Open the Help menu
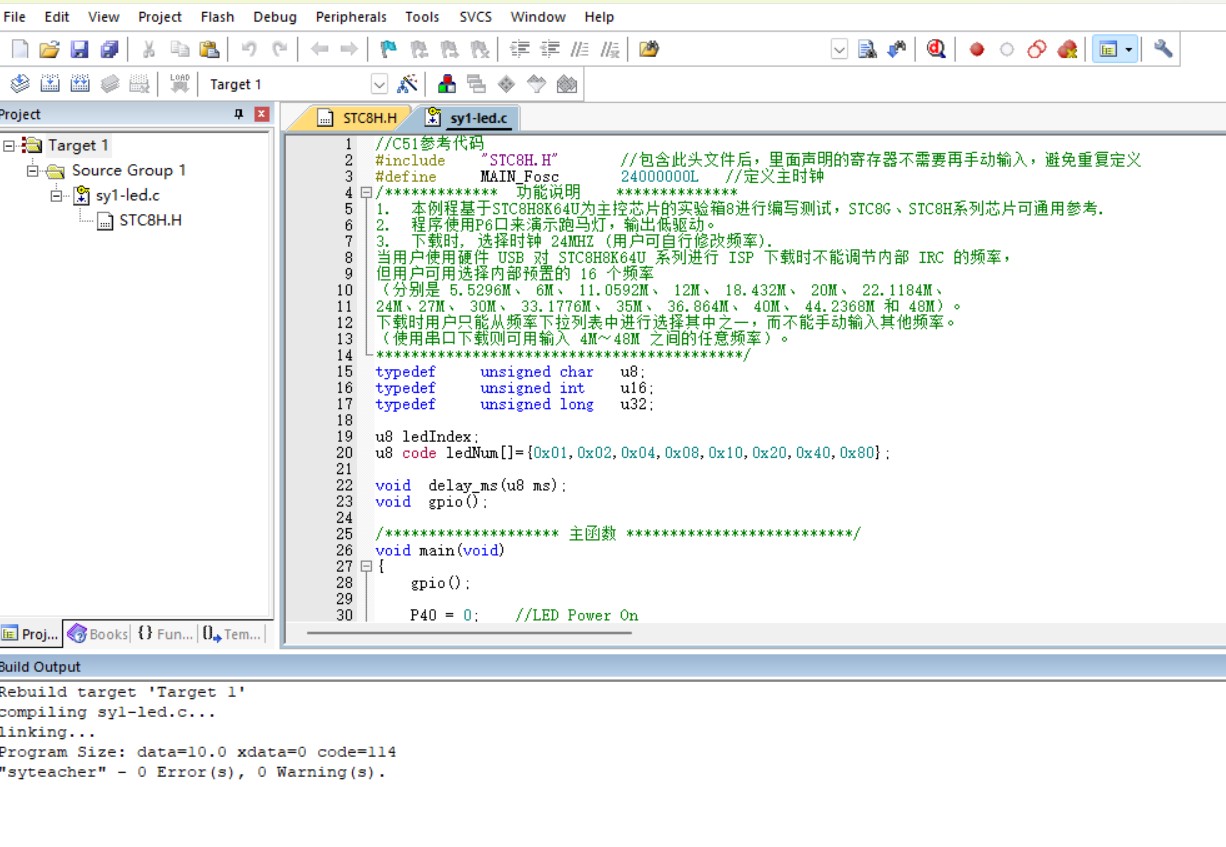1226x847 pixels. pyautogui.click(x=599, y=16)
